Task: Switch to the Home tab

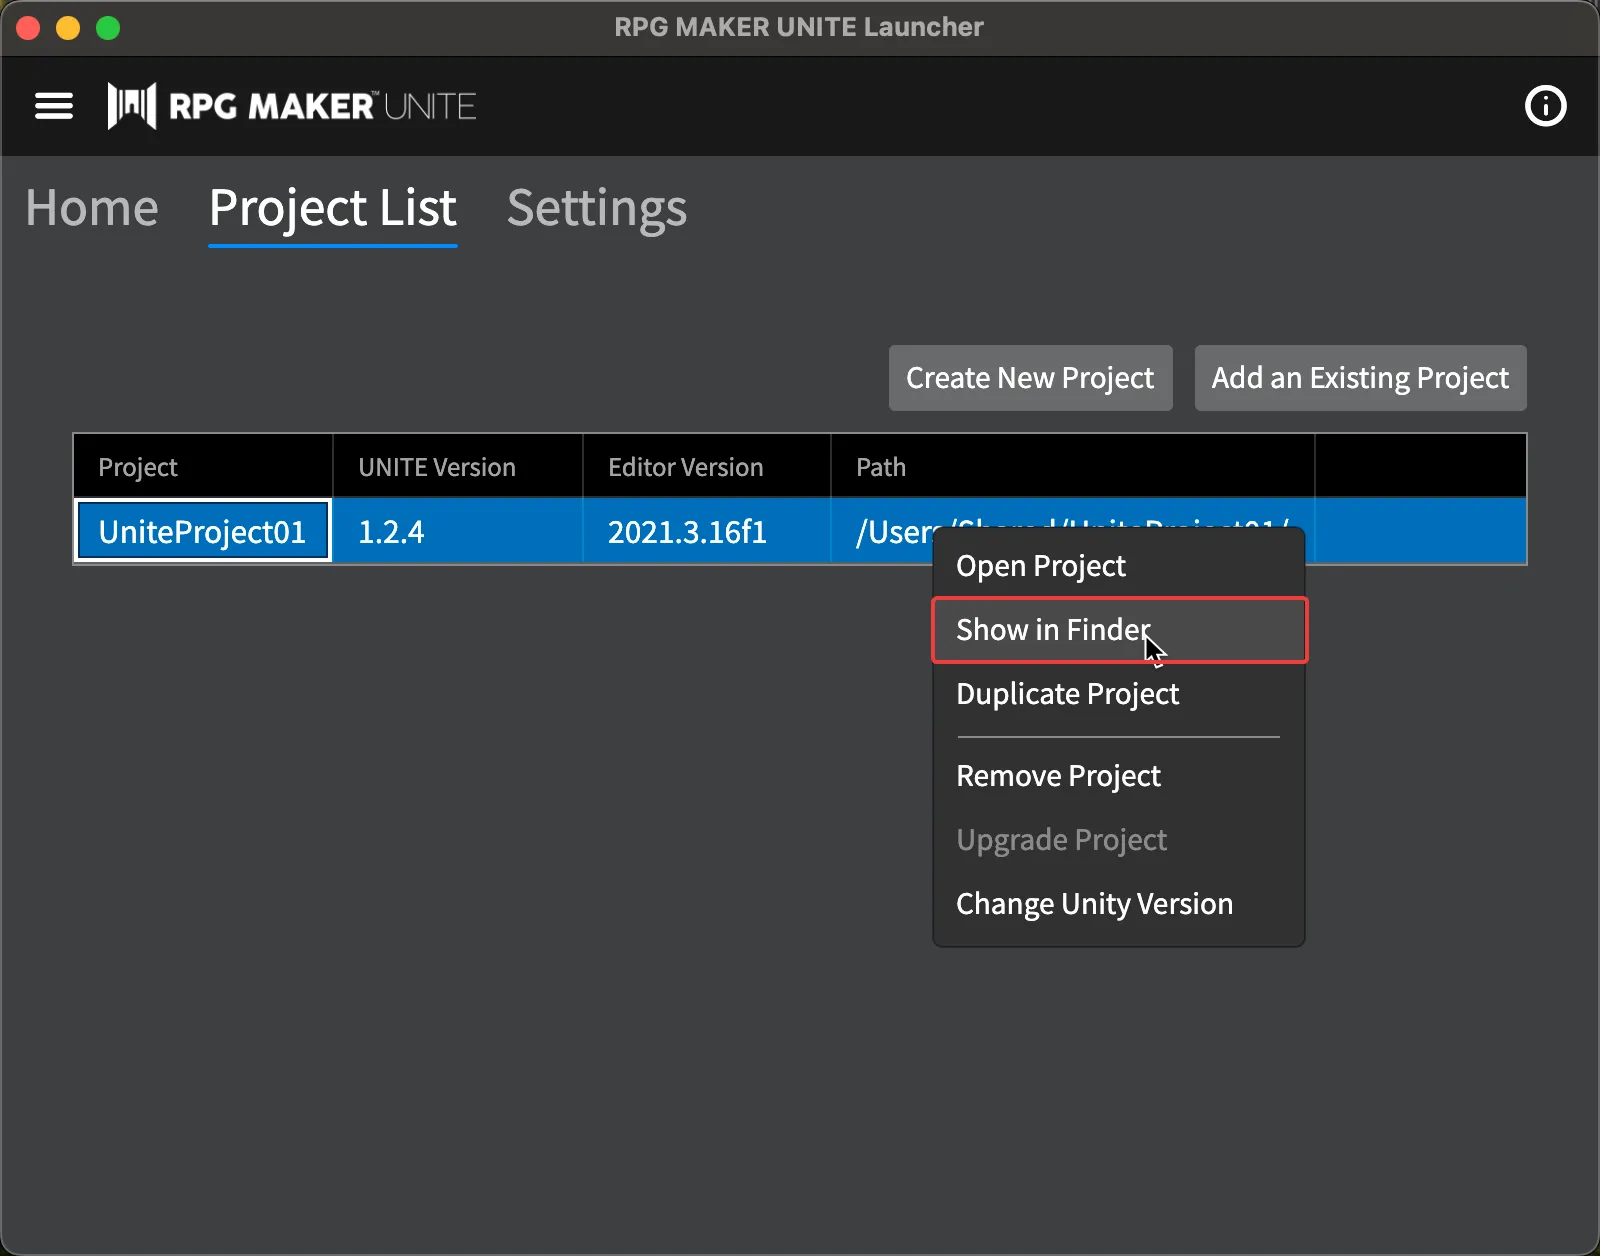Action: (x=92, y=208)
